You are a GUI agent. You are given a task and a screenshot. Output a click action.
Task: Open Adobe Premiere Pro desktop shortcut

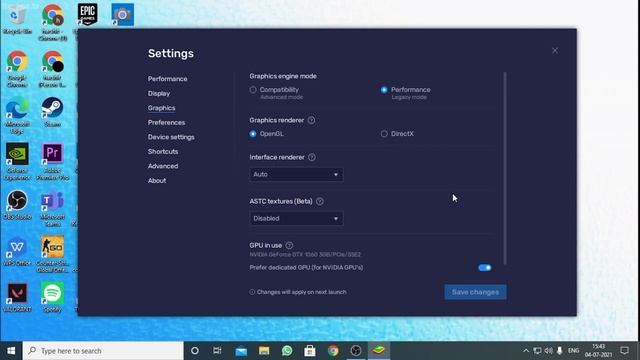click(53, 162)
